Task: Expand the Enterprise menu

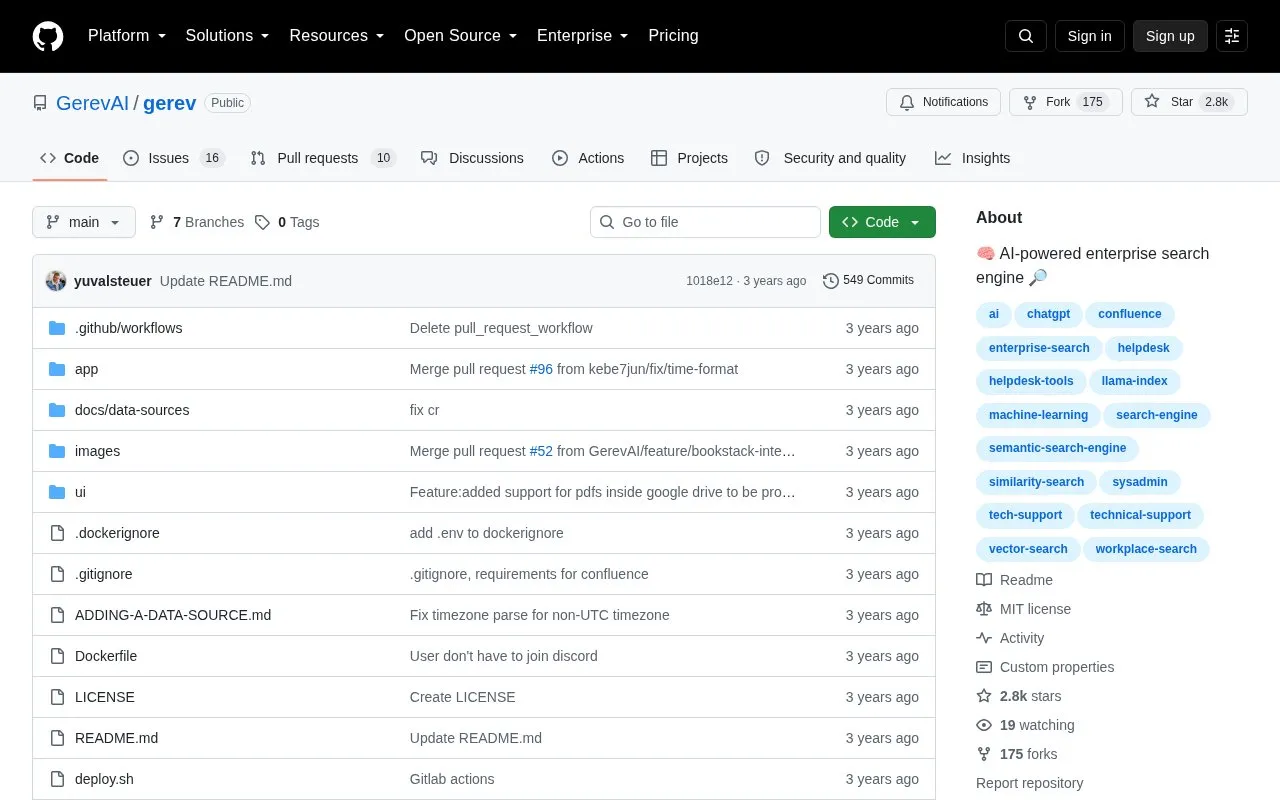Action: coord(583,36)
